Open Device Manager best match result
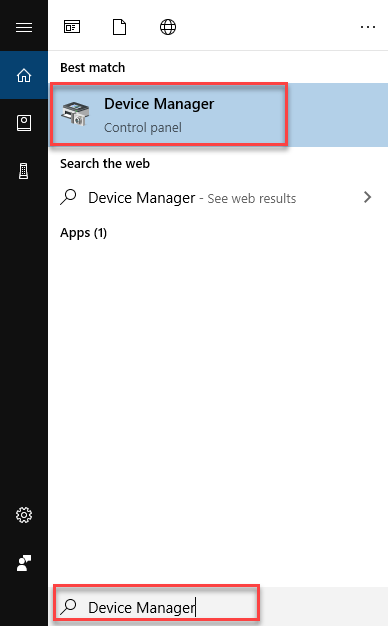The height and width of the screenshot is (626, 388). [x=218, y=115]
